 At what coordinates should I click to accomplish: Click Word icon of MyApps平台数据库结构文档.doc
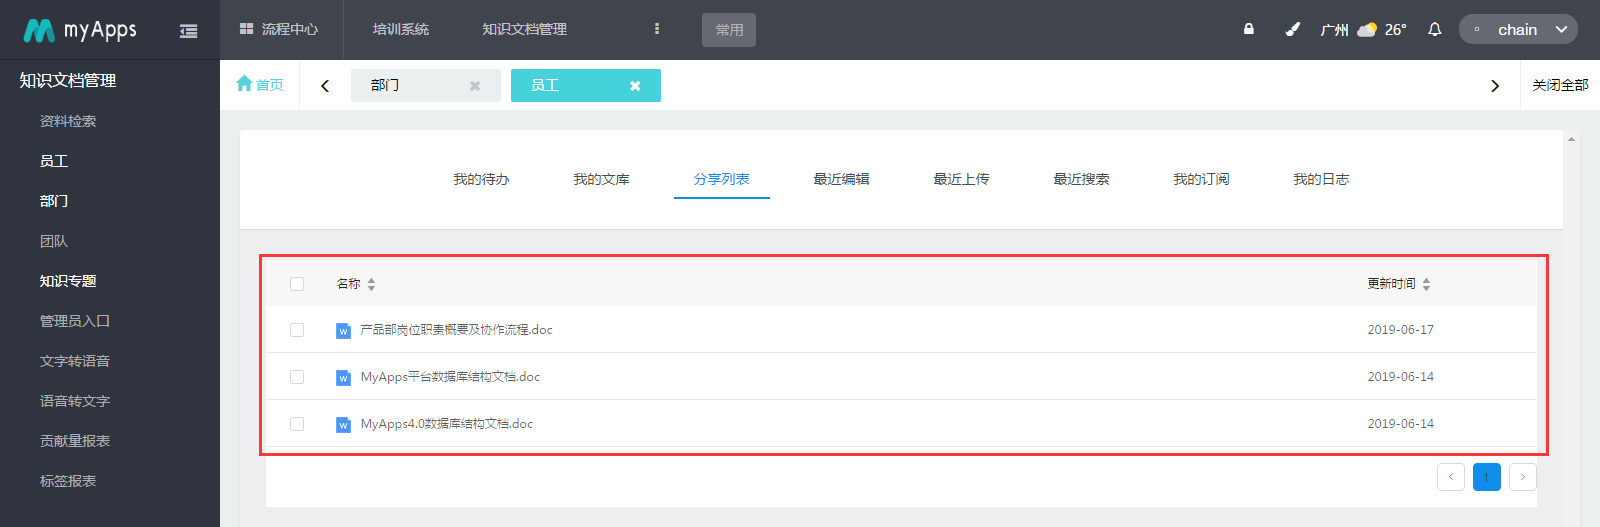pyautogui.click(x=343, y=377)
